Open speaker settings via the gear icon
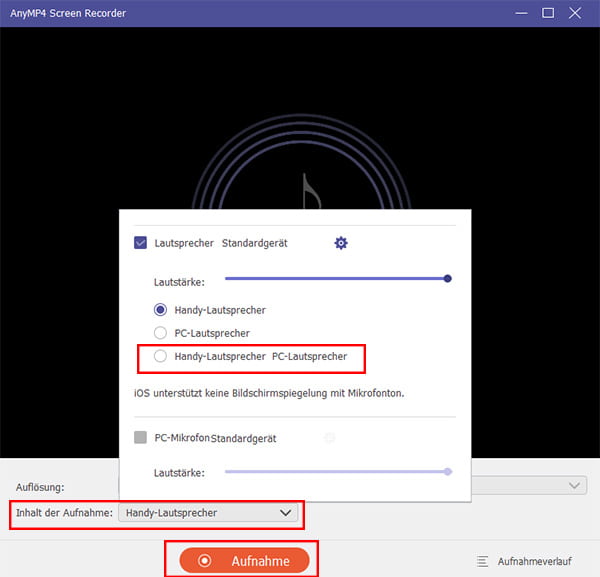 [340, 243]
